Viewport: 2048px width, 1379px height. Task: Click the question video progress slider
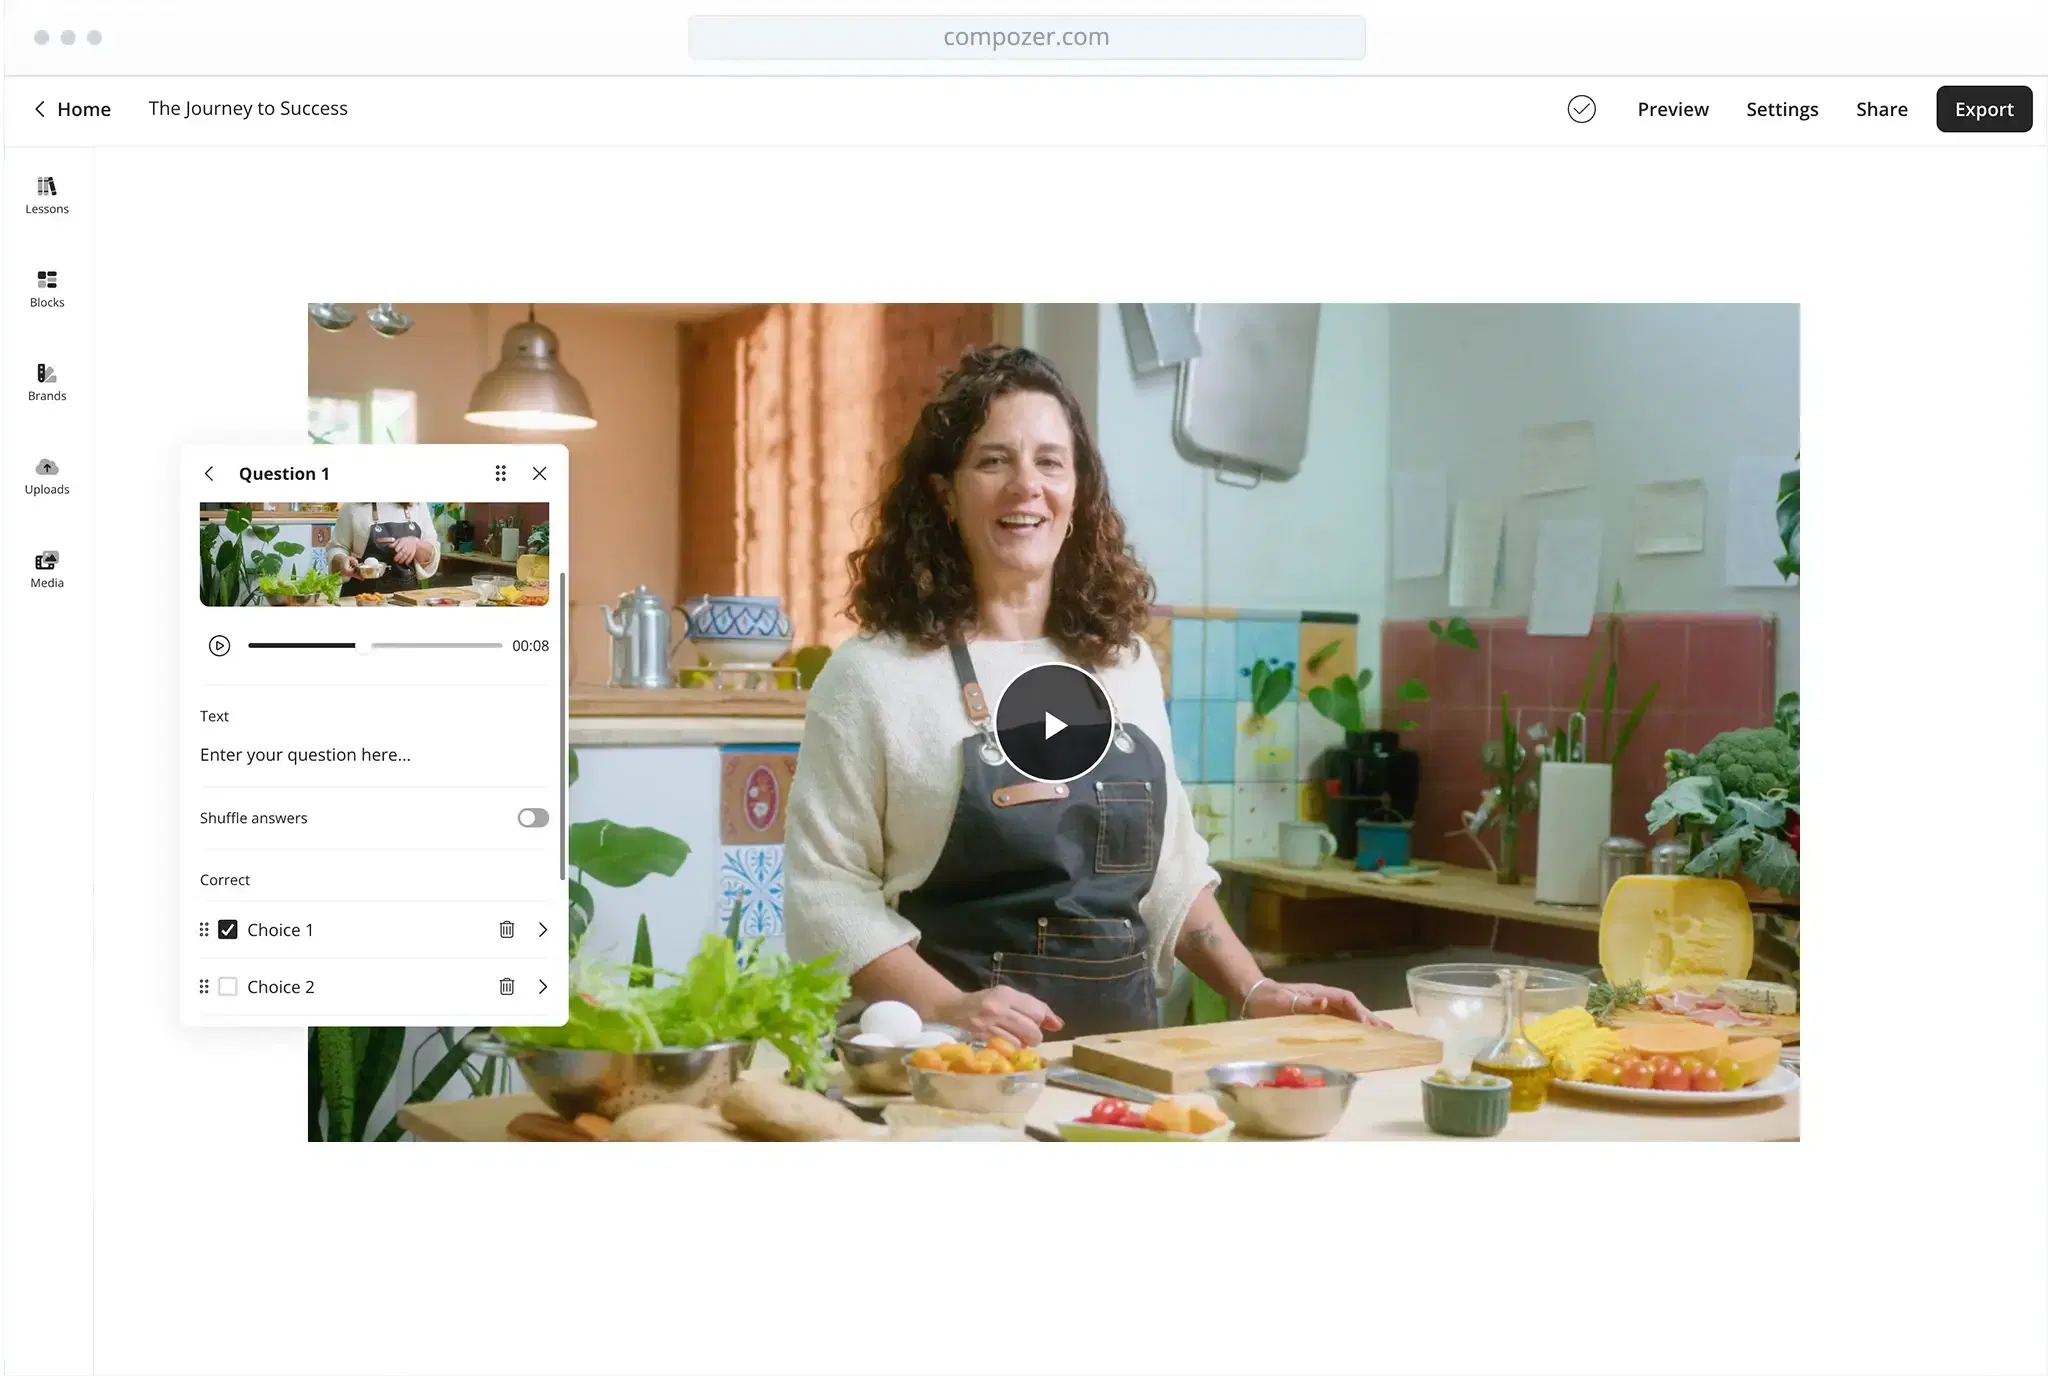click(x=375, y=645)
